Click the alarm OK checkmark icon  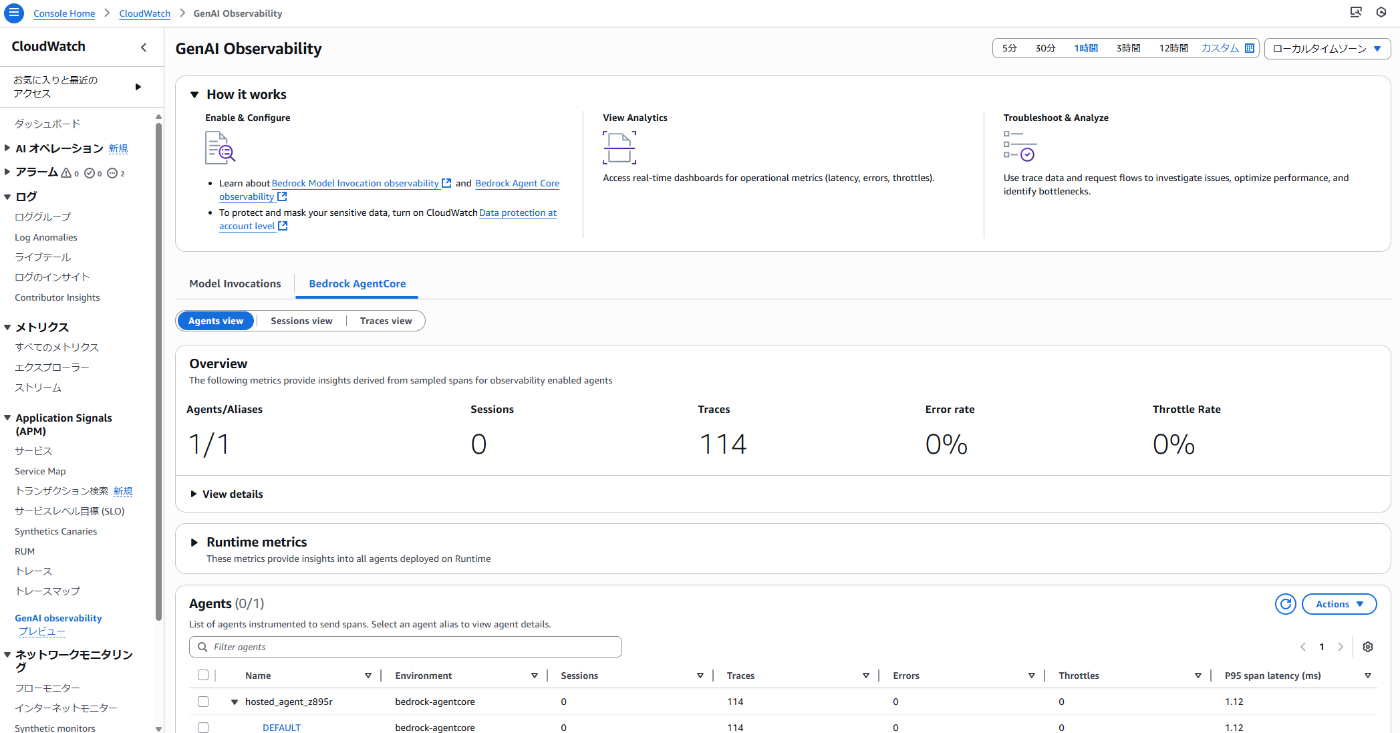(x=89, y=173)
